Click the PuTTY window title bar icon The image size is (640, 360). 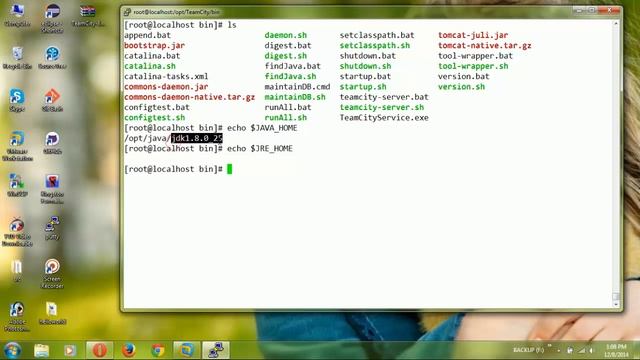pyautogui.click(x=127, y=12)
